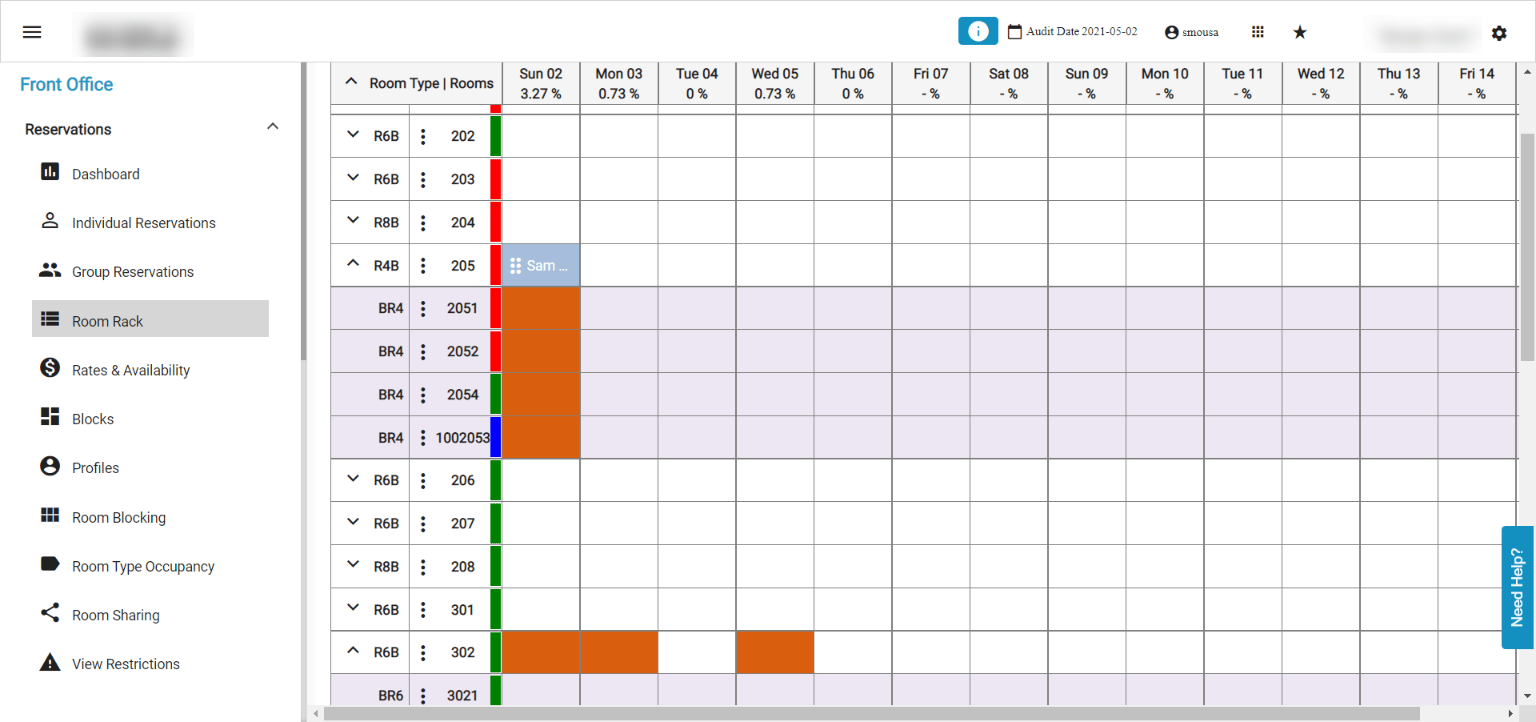Open three-dot menu for room 203
Screen dimensions: 1536x722
423,179
